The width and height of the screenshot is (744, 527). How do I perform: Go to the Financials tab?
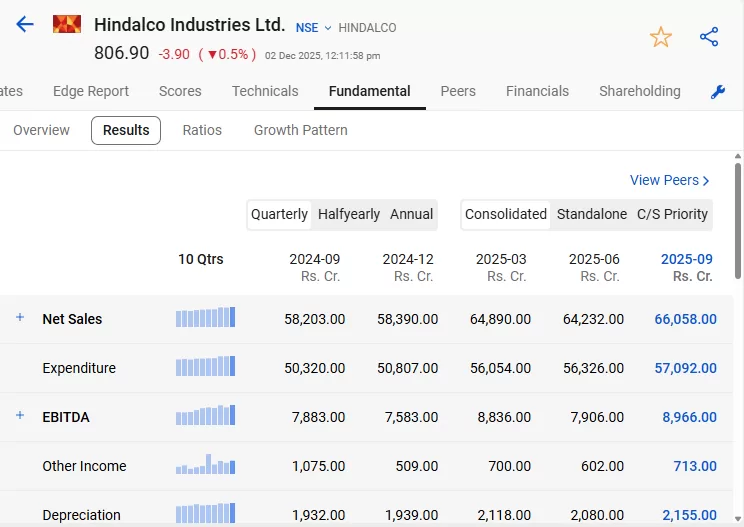pos(537,91)
